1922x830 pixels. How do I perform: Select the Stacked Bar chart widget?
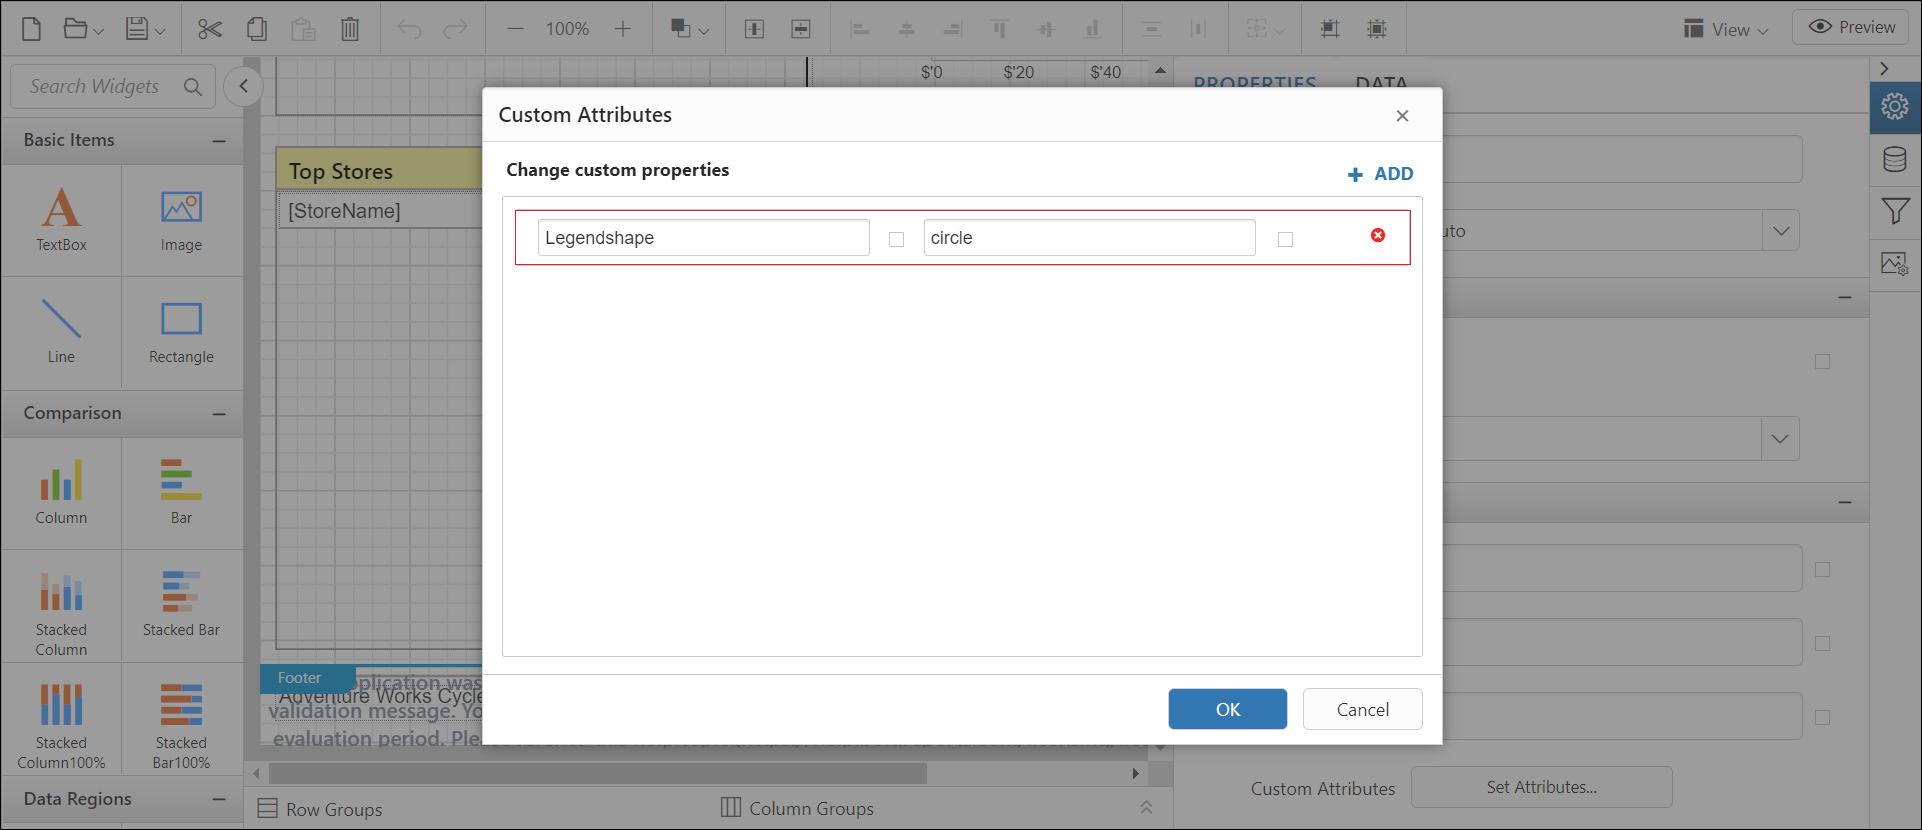(181, 606)
